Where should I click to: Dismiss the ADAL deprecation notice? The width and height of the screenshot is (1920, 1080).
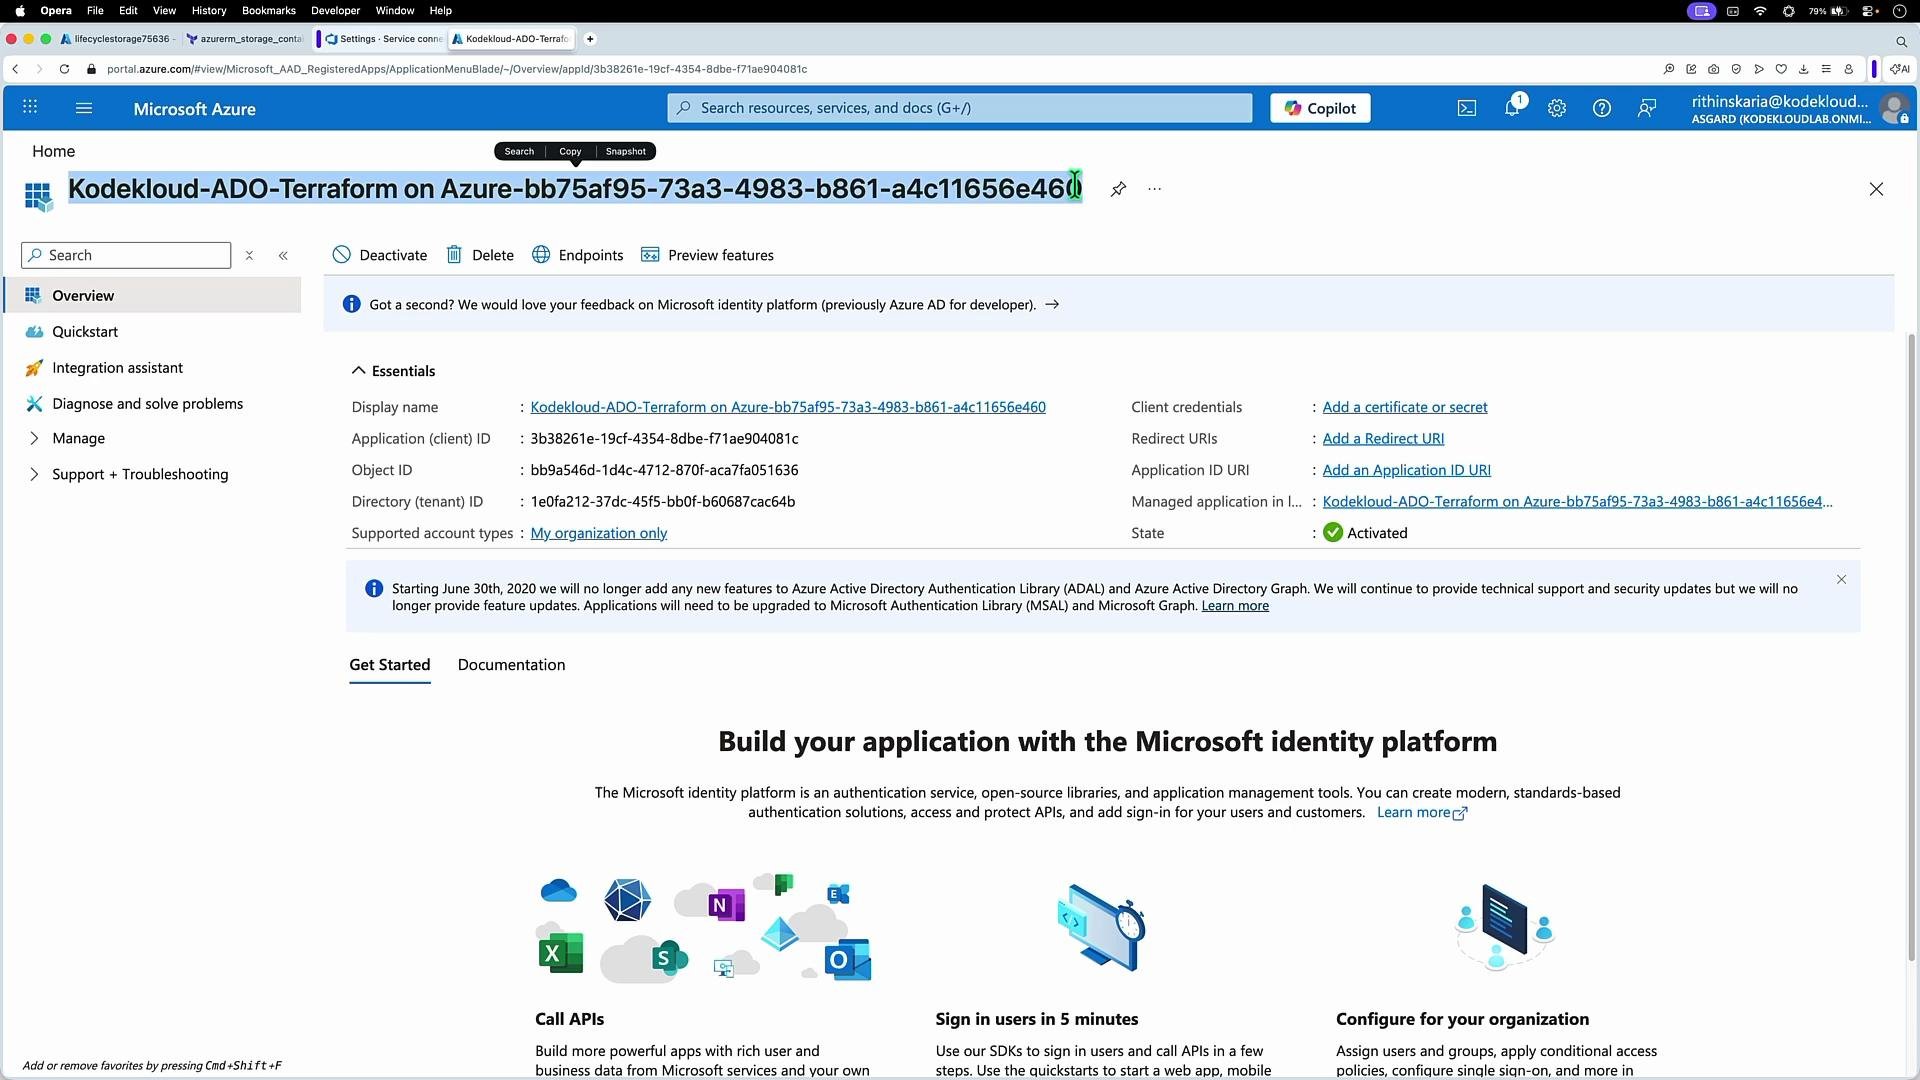1841,580
